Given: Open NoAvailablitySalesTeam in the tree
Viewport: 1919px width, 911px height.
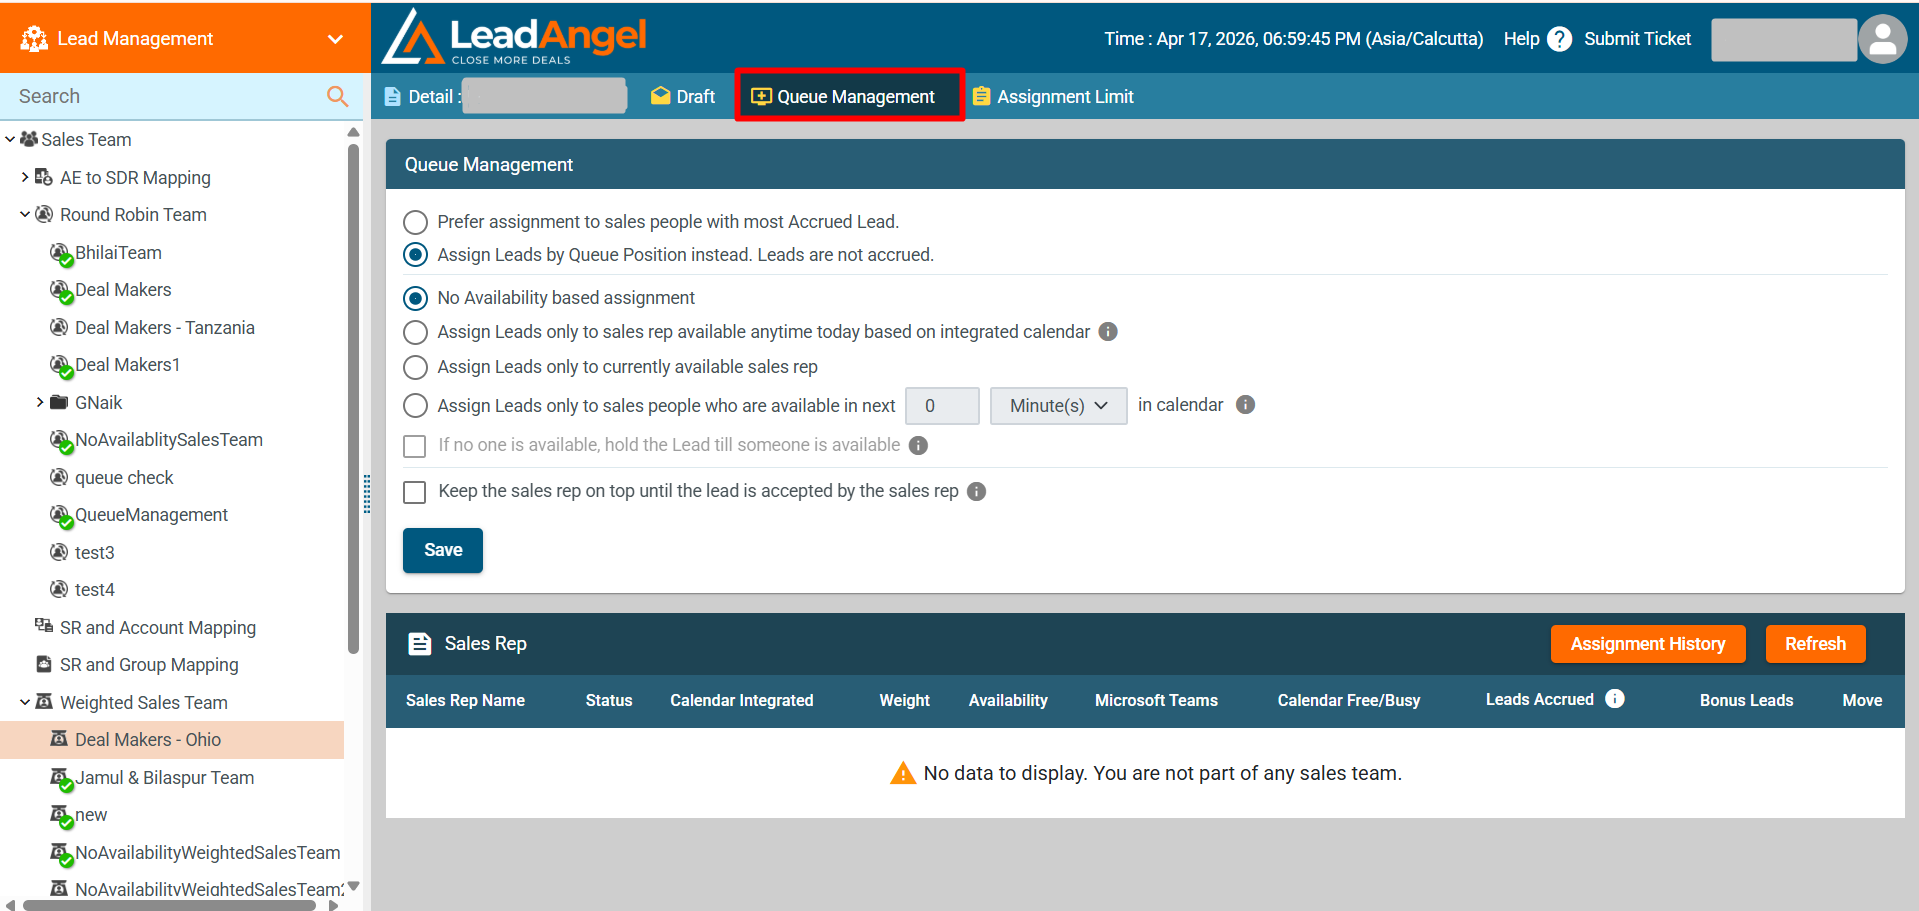Looking at the screenshot, I should pos(169,440).
